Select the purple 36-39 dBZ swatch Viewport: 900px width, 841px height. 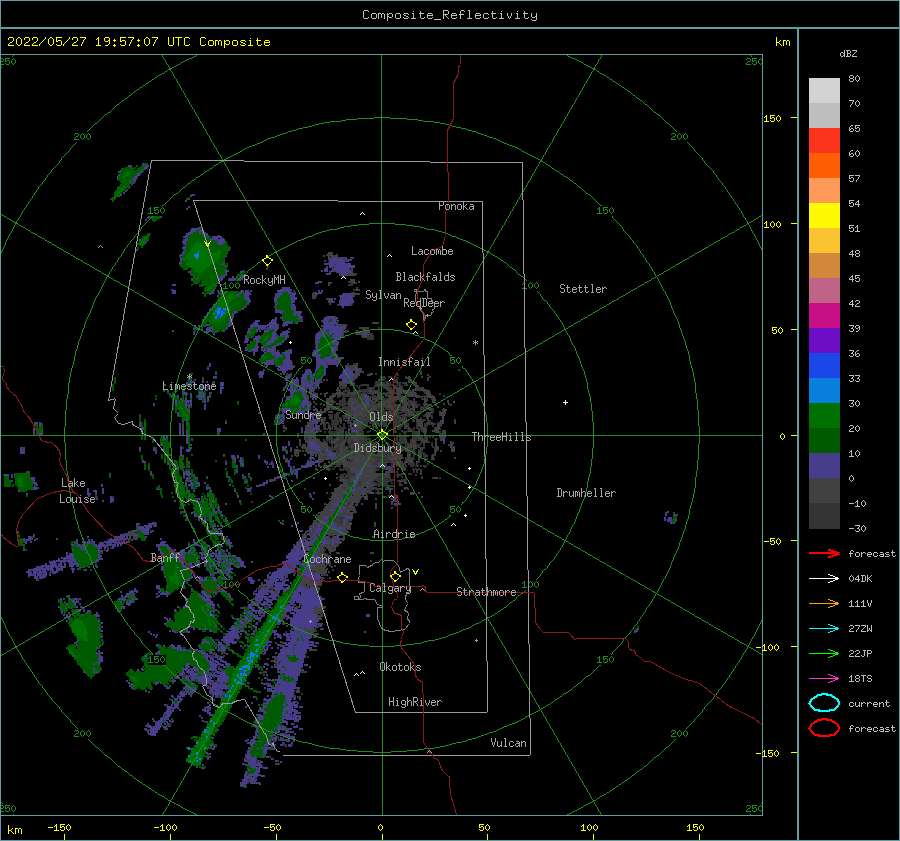point(824,341)
